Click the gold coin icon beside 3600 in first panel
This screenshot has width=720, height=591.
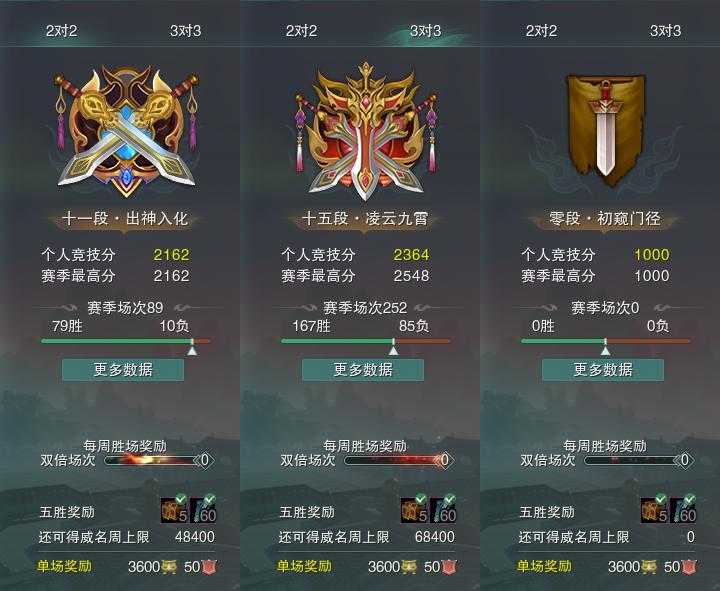point(169,567)
